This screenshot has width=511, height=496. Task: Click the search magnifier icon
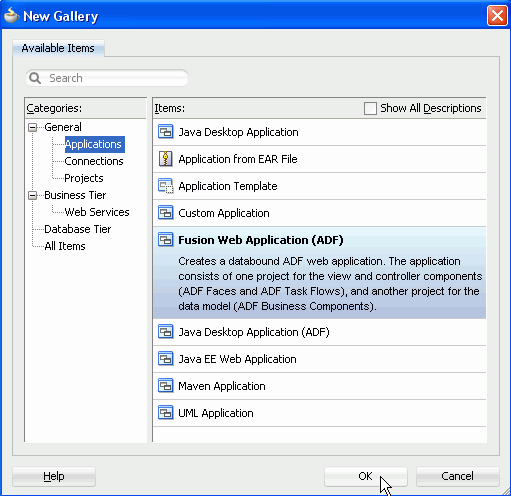tap(35, 78)
